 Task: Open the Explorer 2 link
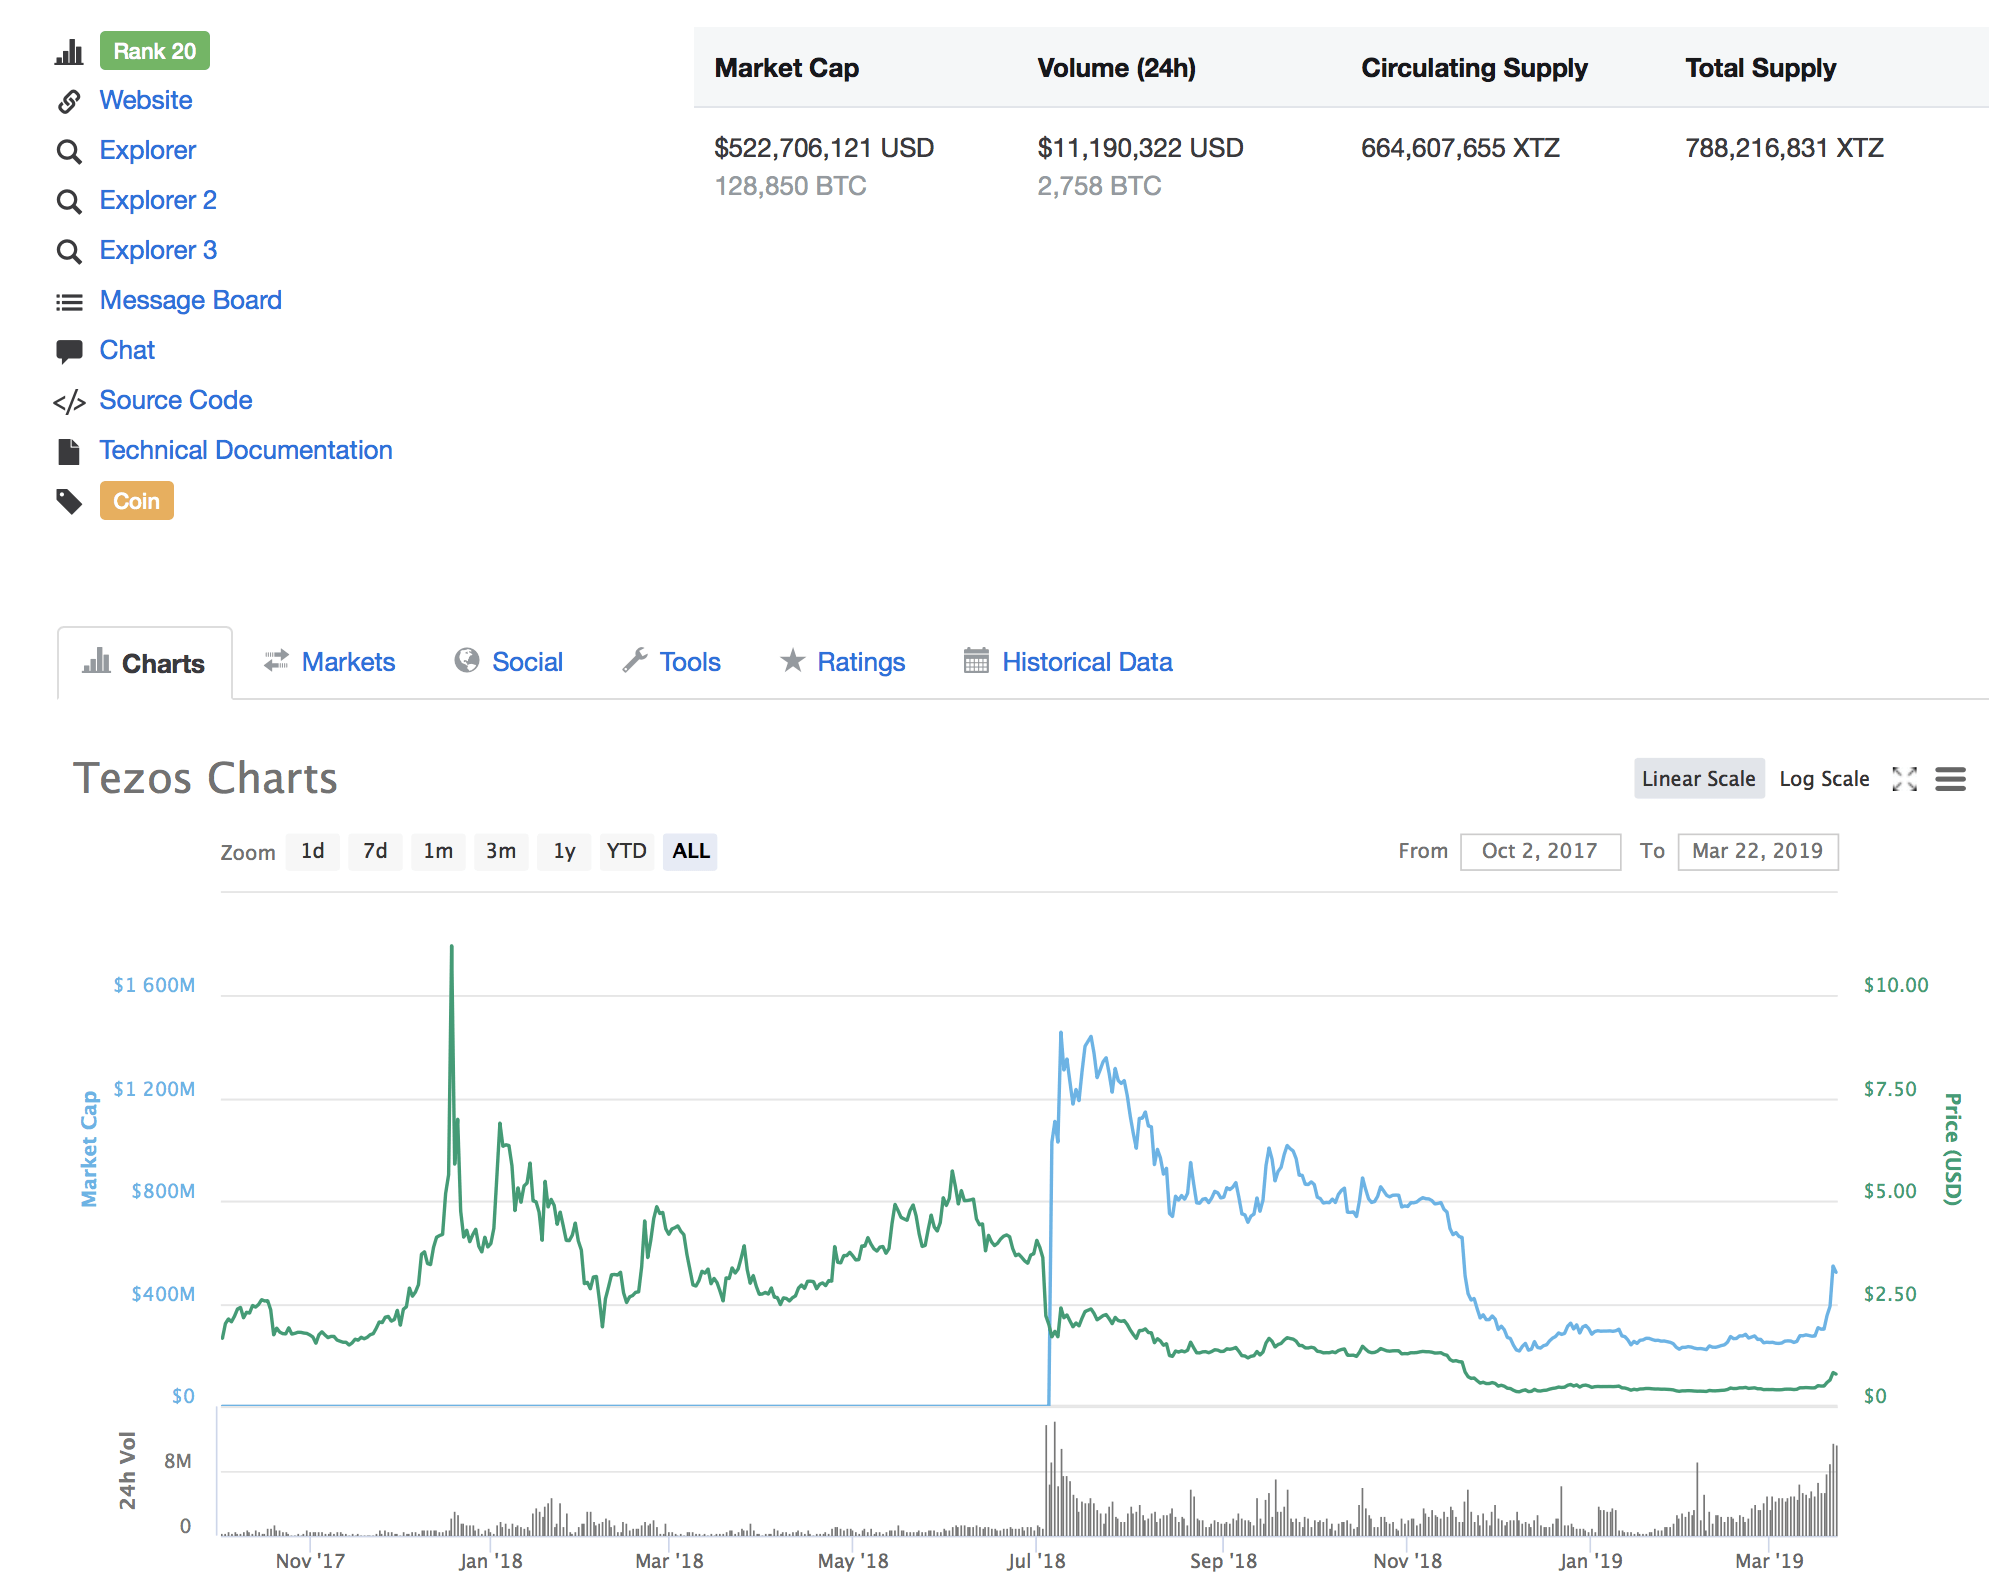click(x=158, y=201)
